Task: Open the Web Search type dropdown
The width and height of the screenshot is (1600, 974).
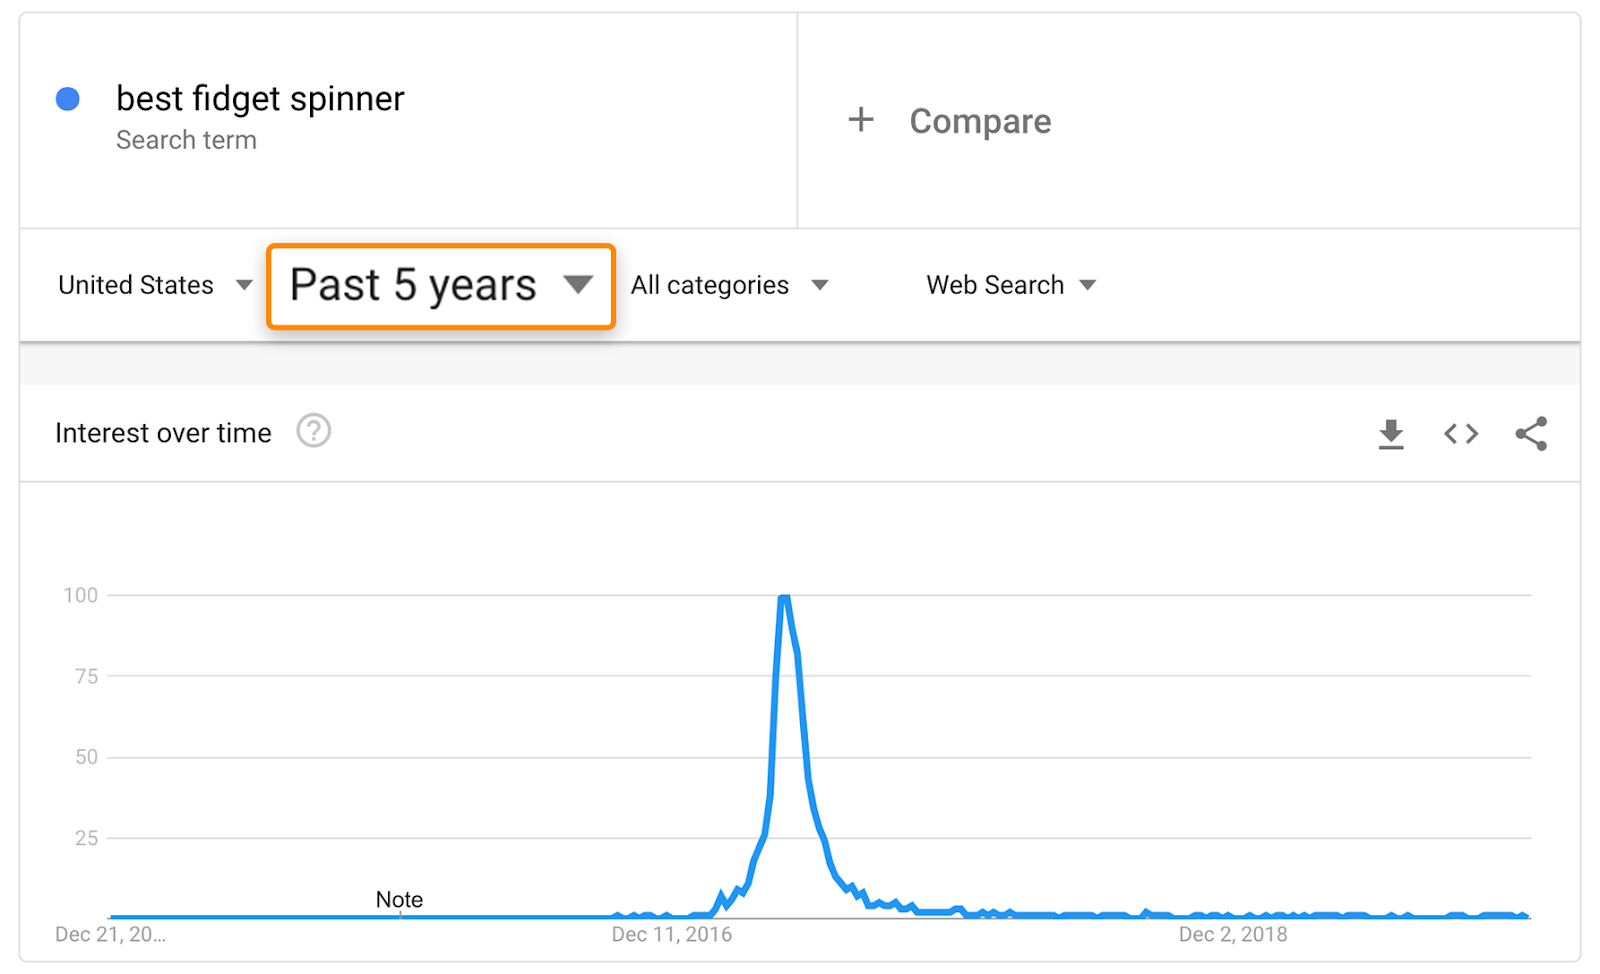Action: (x=1011, y=286)
